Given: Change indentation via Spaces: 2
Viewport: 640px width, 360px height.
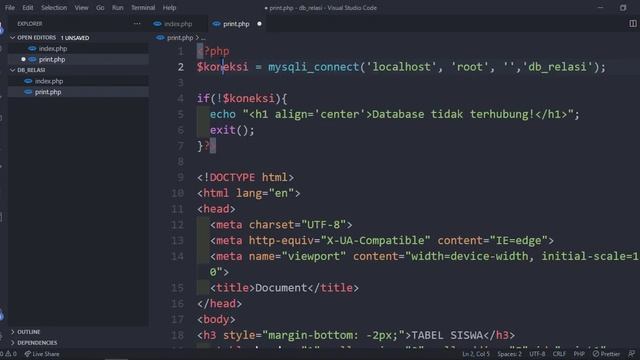Looking at the screenshot, I should click(509, 354).
